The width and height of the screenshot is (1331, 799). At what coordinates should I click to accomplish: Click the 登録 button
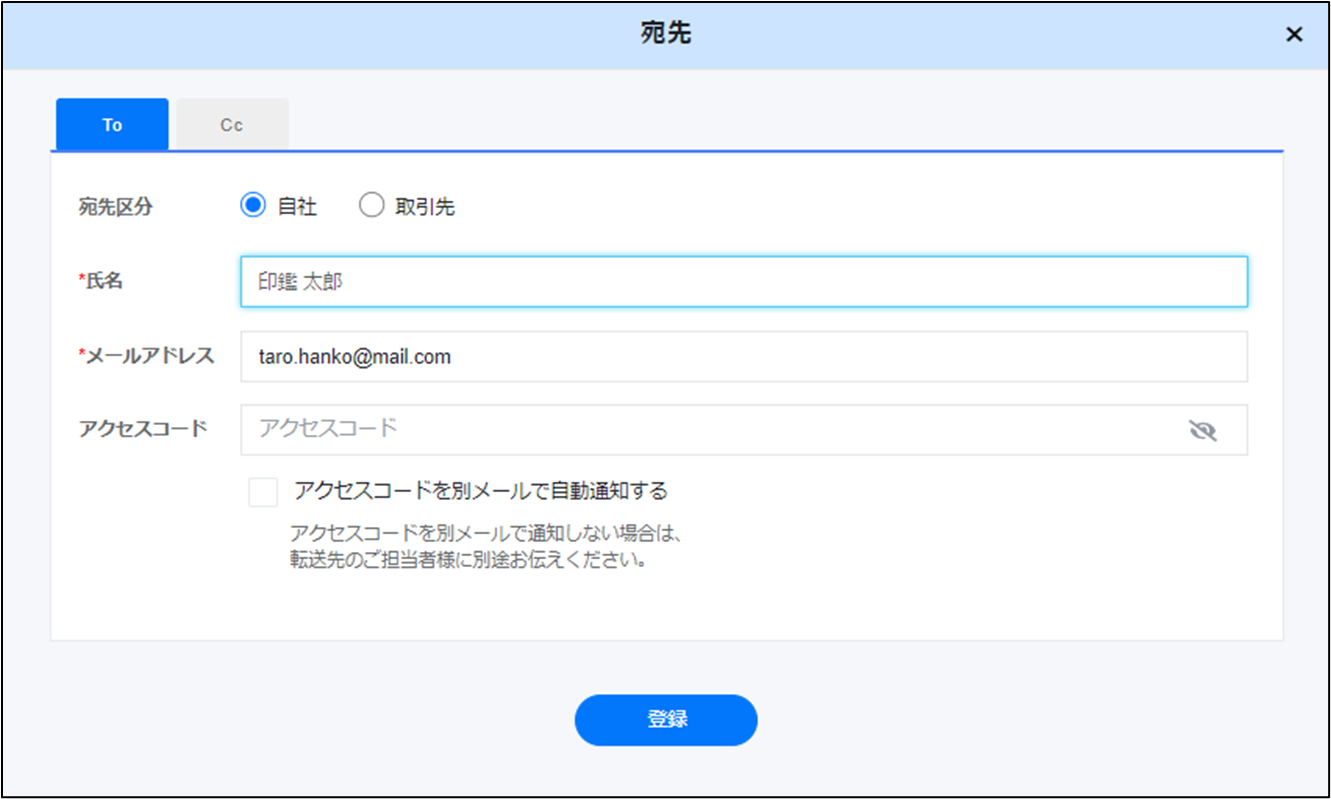click(x=665, y=720)
